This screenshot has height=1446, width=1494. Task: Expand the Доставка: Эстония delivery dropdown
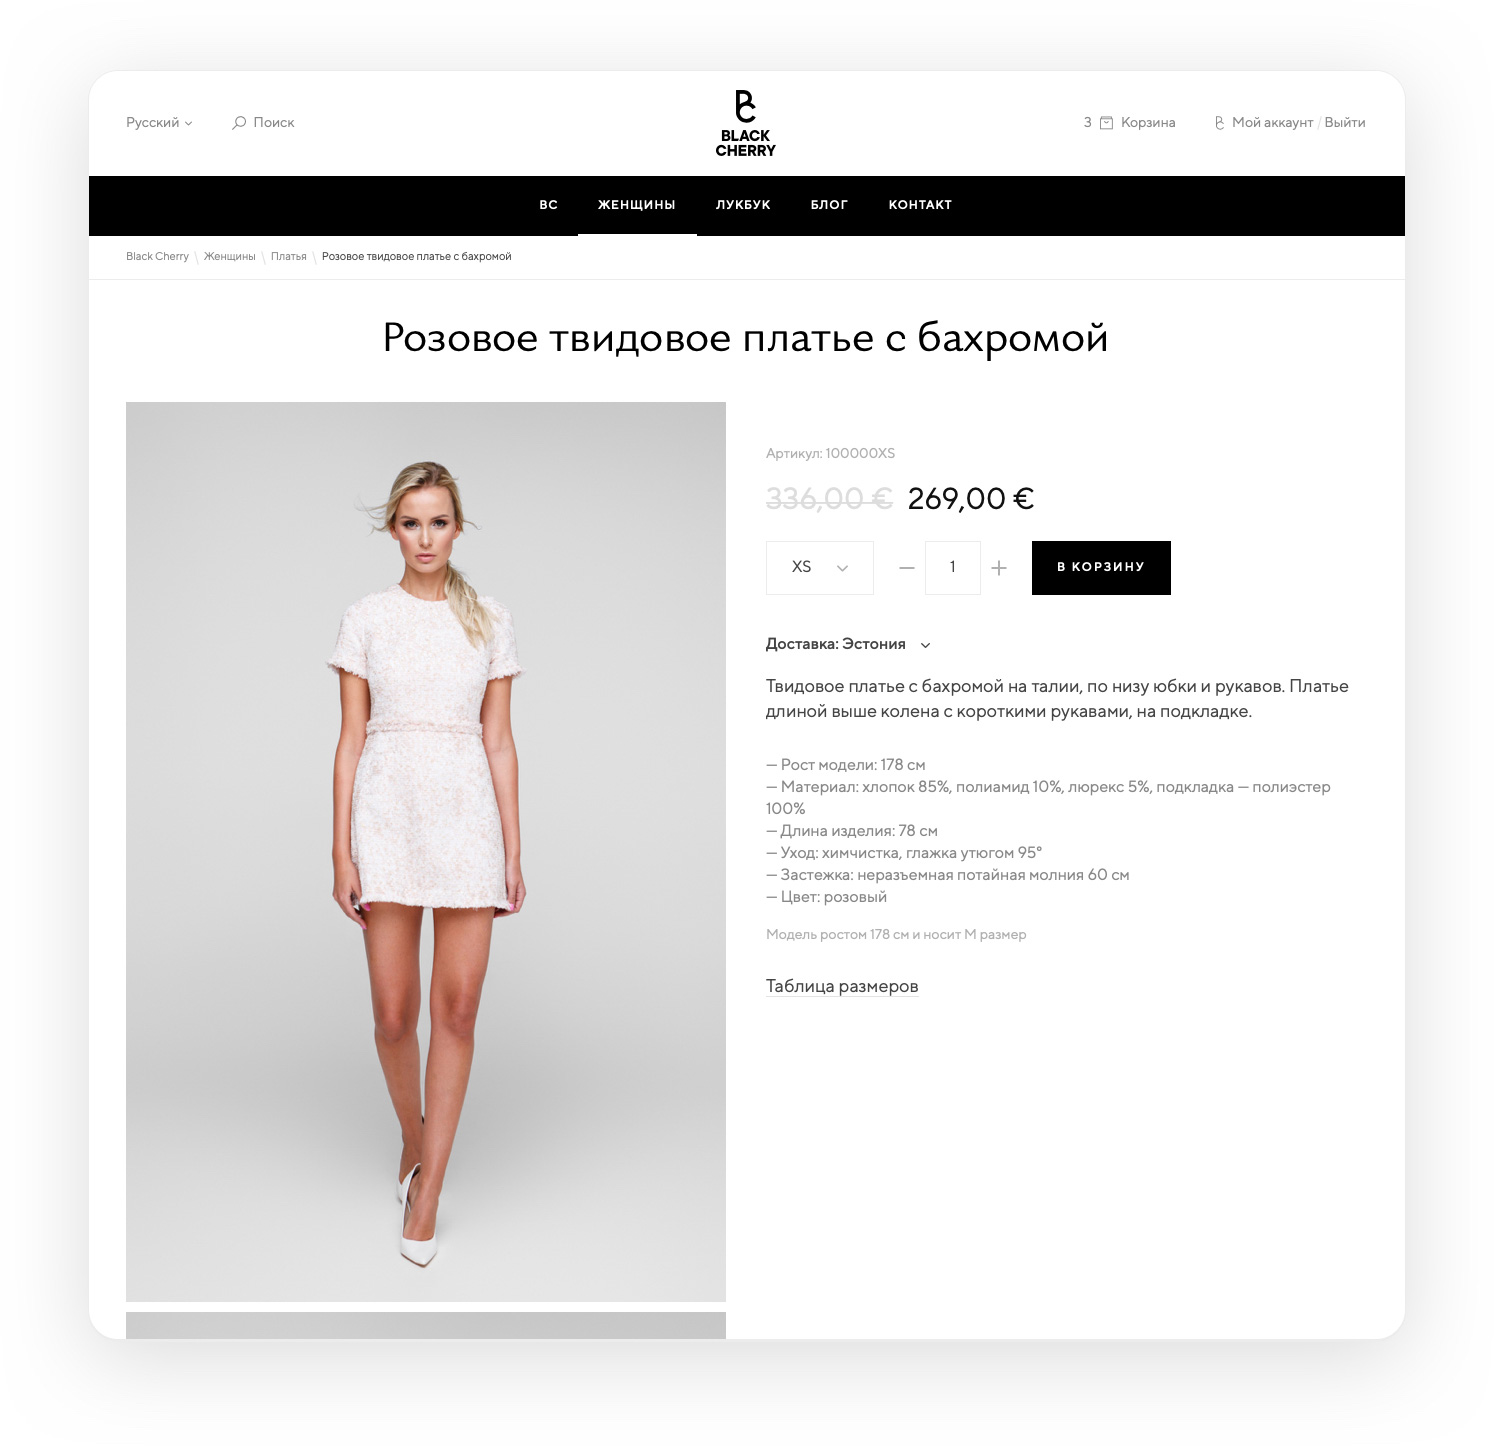pos(848,644)
